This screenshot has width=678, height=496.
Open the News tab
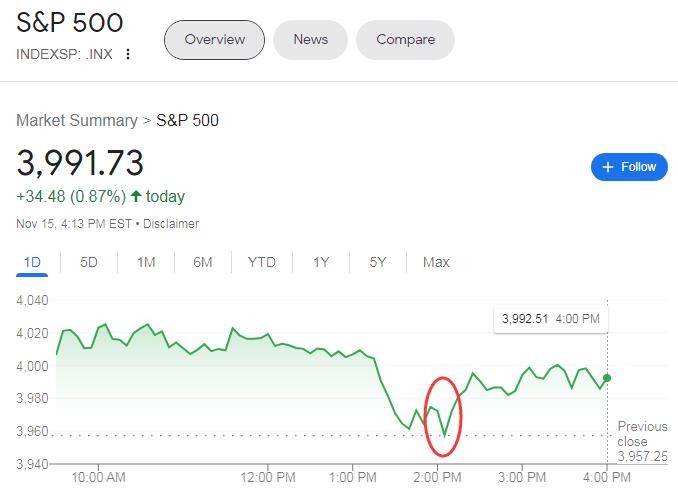(x=310, y=40)
